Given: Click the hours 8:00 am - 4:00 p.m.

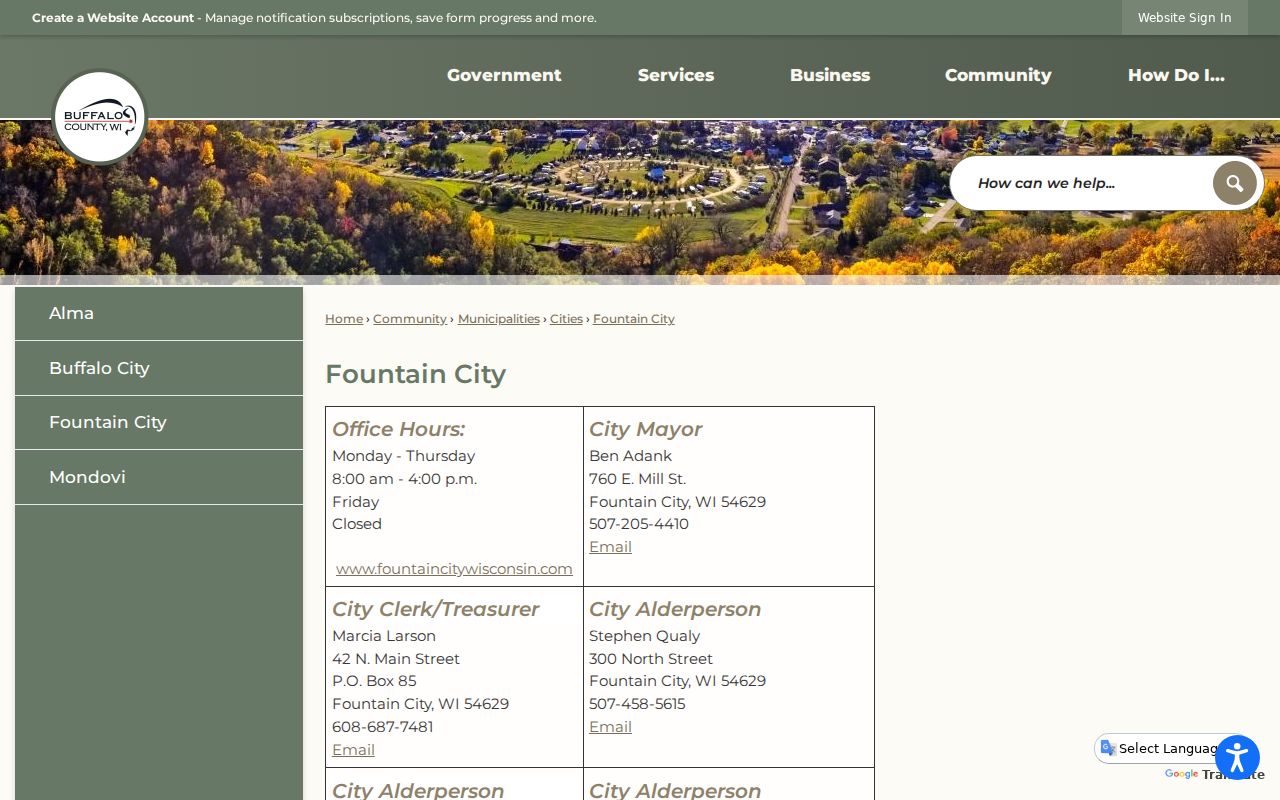Looking at the screenshot, I should click(404, 478).
